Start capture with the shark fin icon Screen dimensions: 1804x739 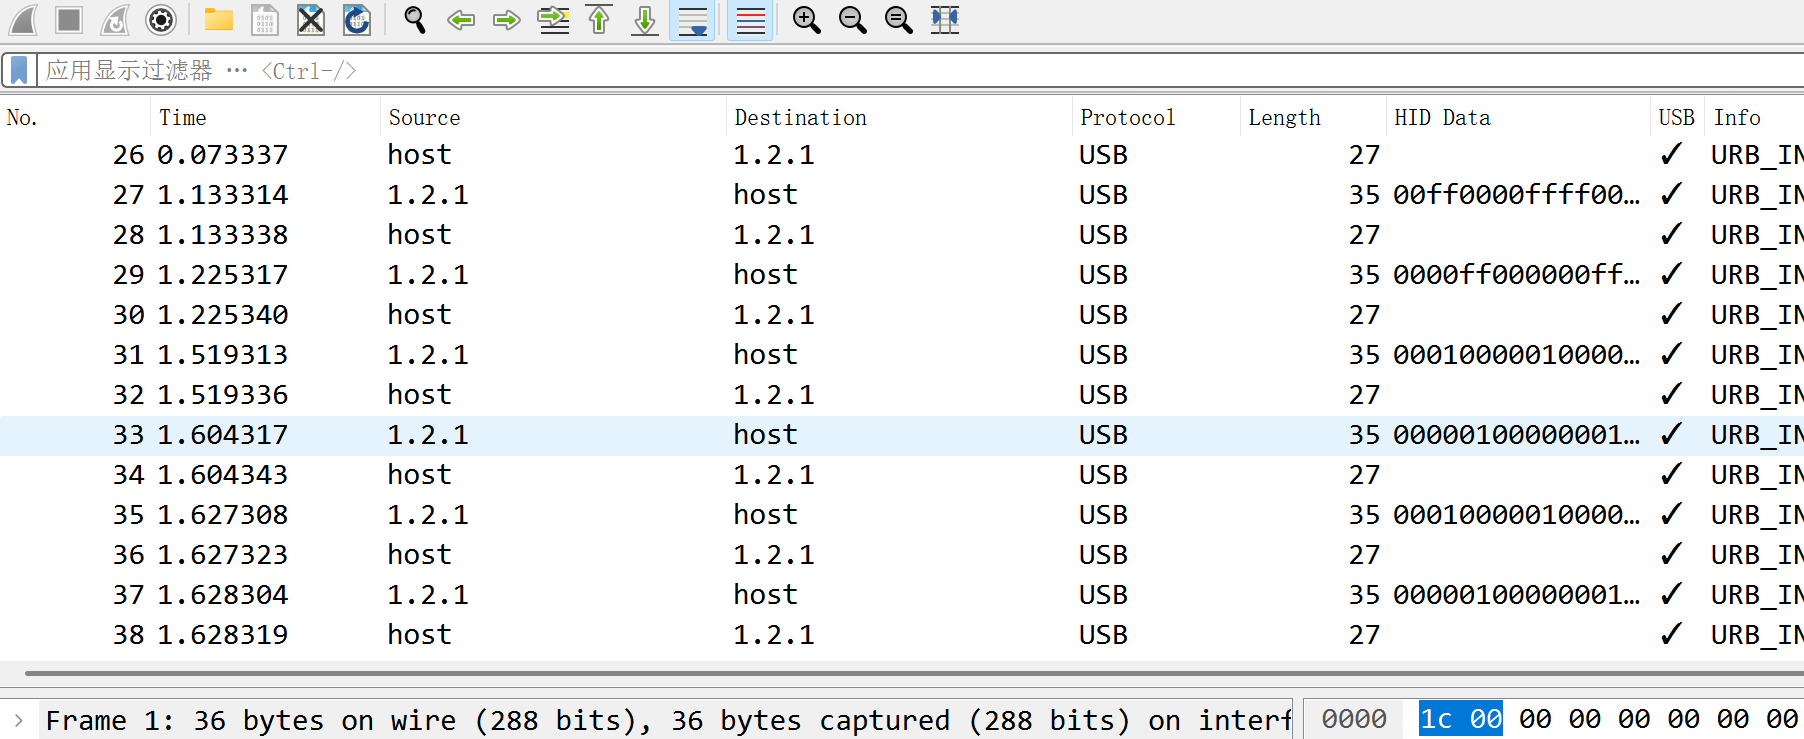[23, 19]
